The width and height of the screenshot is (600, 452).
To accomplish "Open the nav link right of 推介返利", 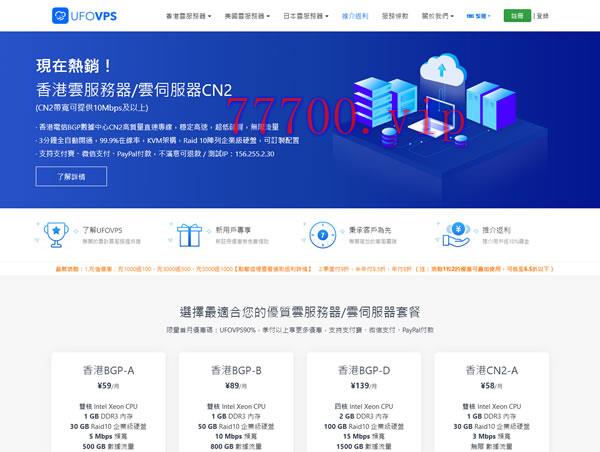I will pos(395,16).
